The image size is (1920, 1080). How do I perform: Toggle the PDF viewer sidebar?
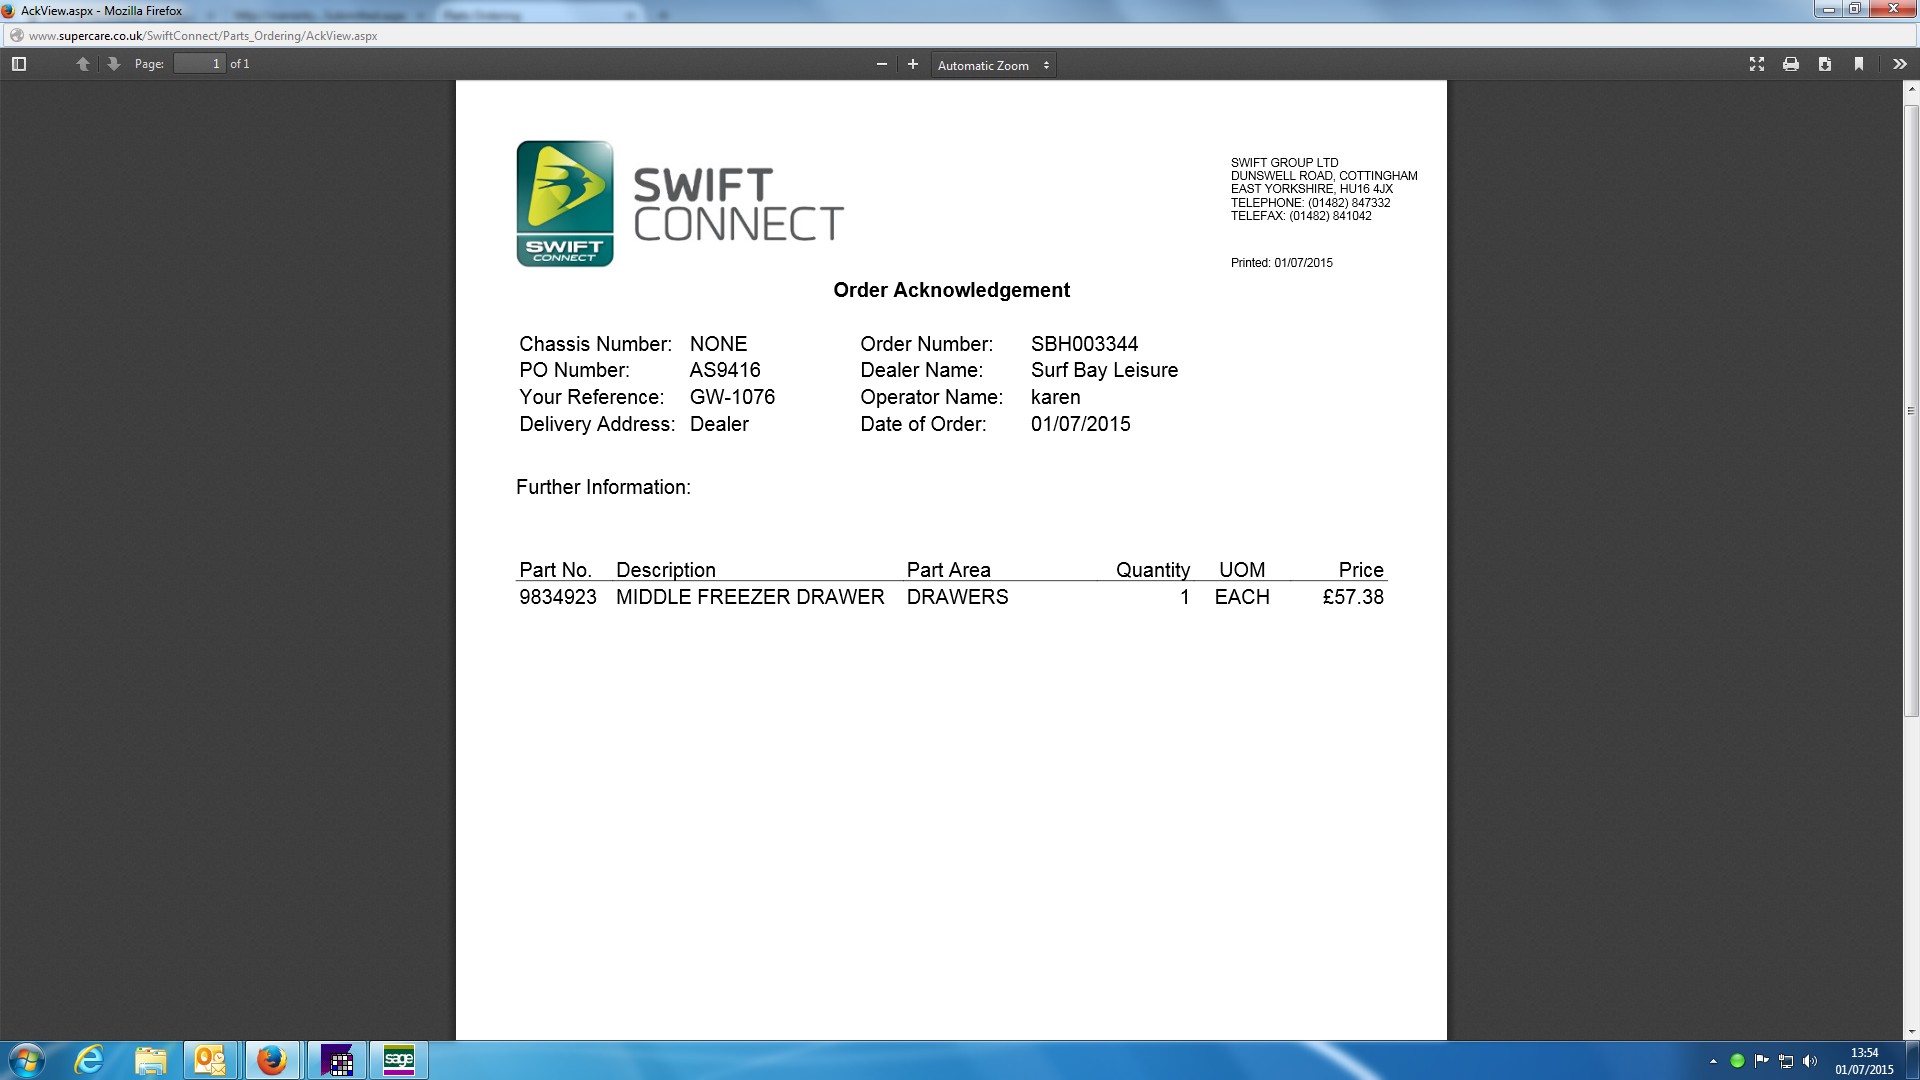pyautogui.click(x=18, y=64)
